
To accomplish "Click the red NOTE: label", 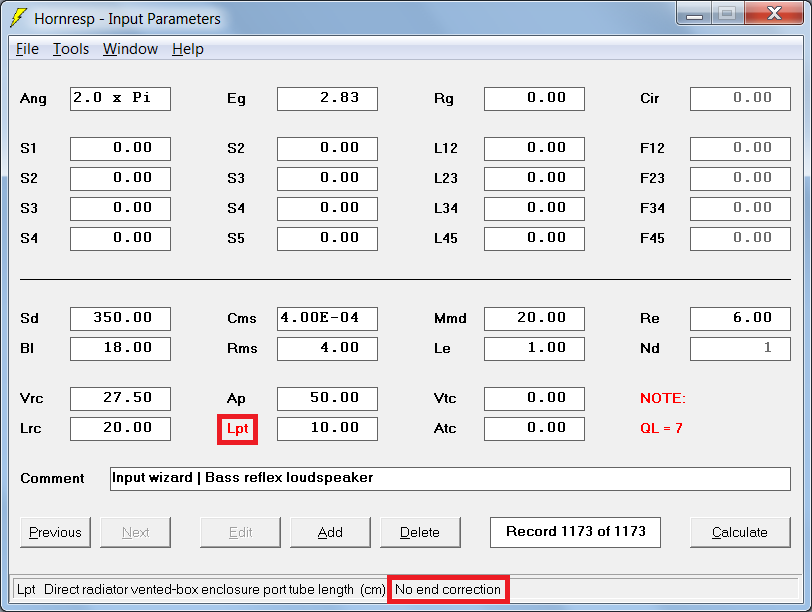I will 663,399.
